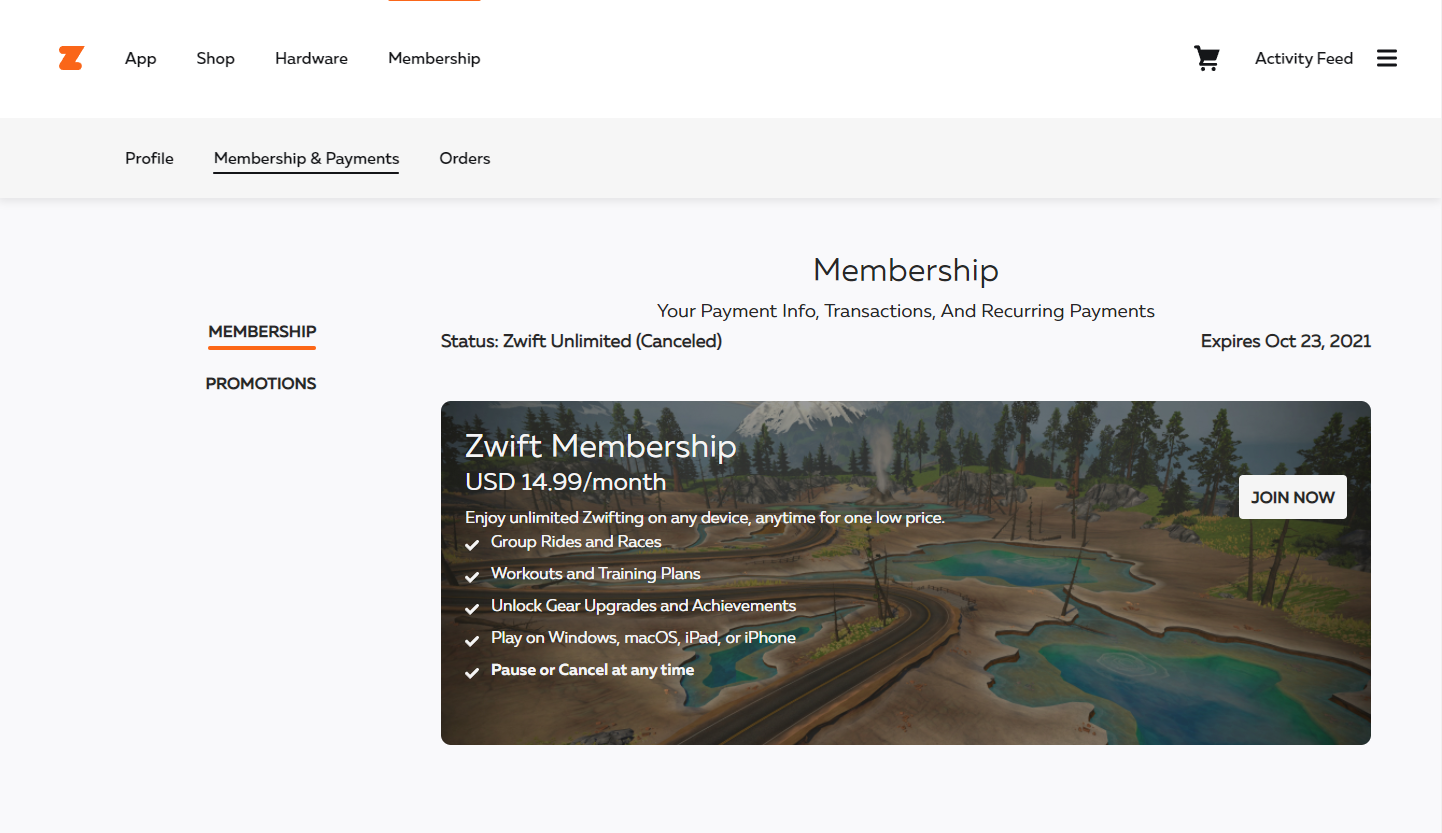Click checkmark beside Play on Windows
This screenshot has height=833, width=1442.
point(472,641)
